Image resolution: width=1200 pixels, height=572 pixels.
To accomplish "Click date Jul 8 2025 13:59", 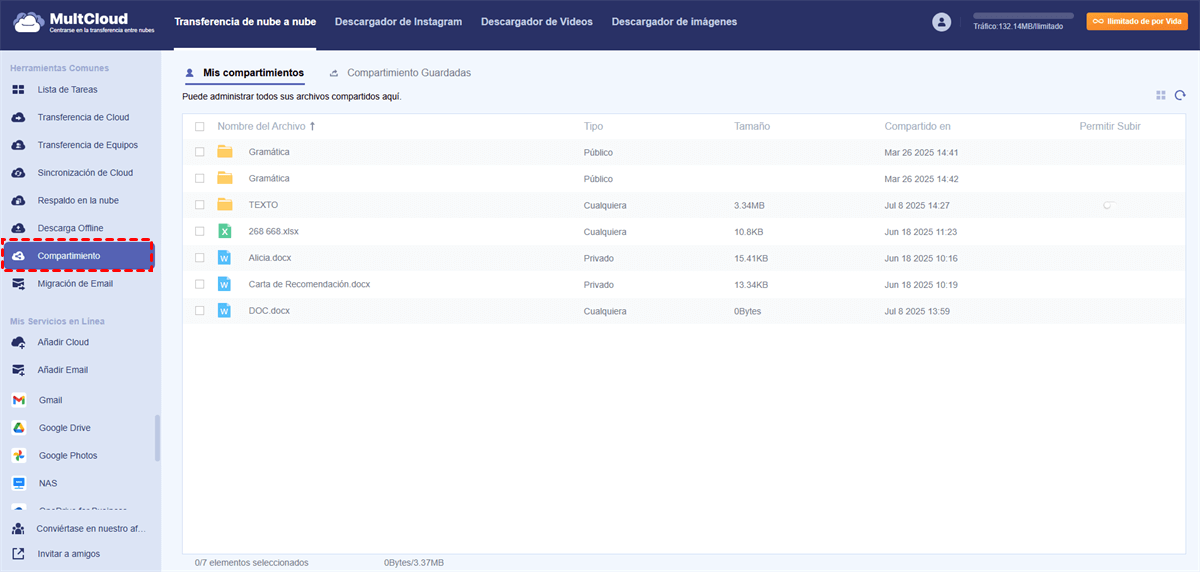I will click(x=917, y=311).
